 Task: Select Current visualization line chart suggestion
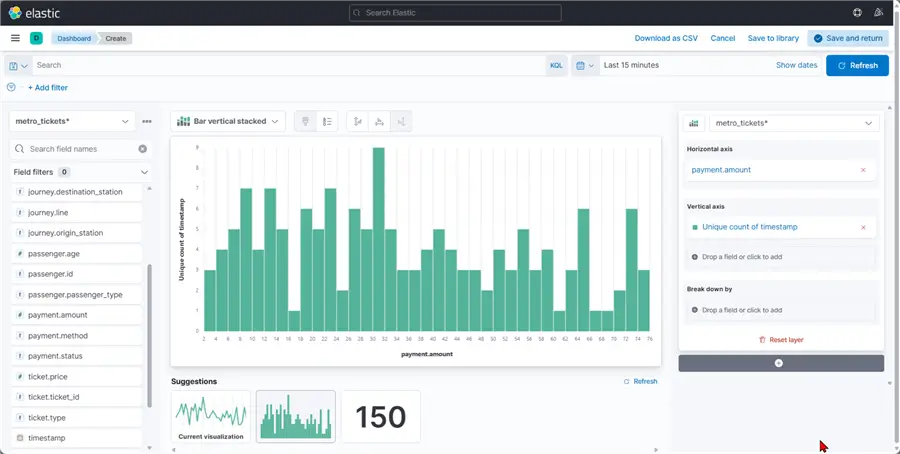[211, 417]
